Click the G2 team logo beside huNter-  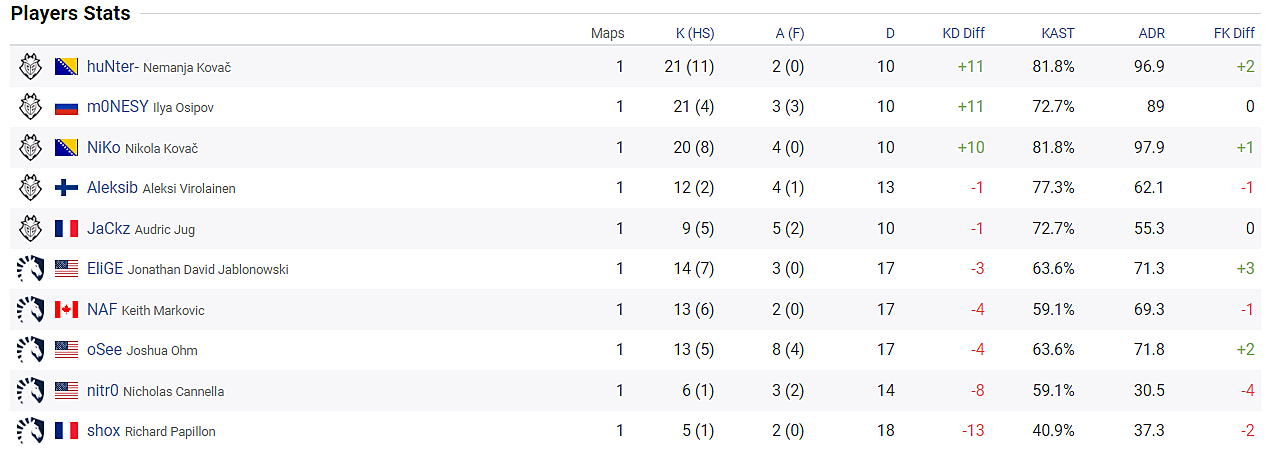(x=30, y=67)
